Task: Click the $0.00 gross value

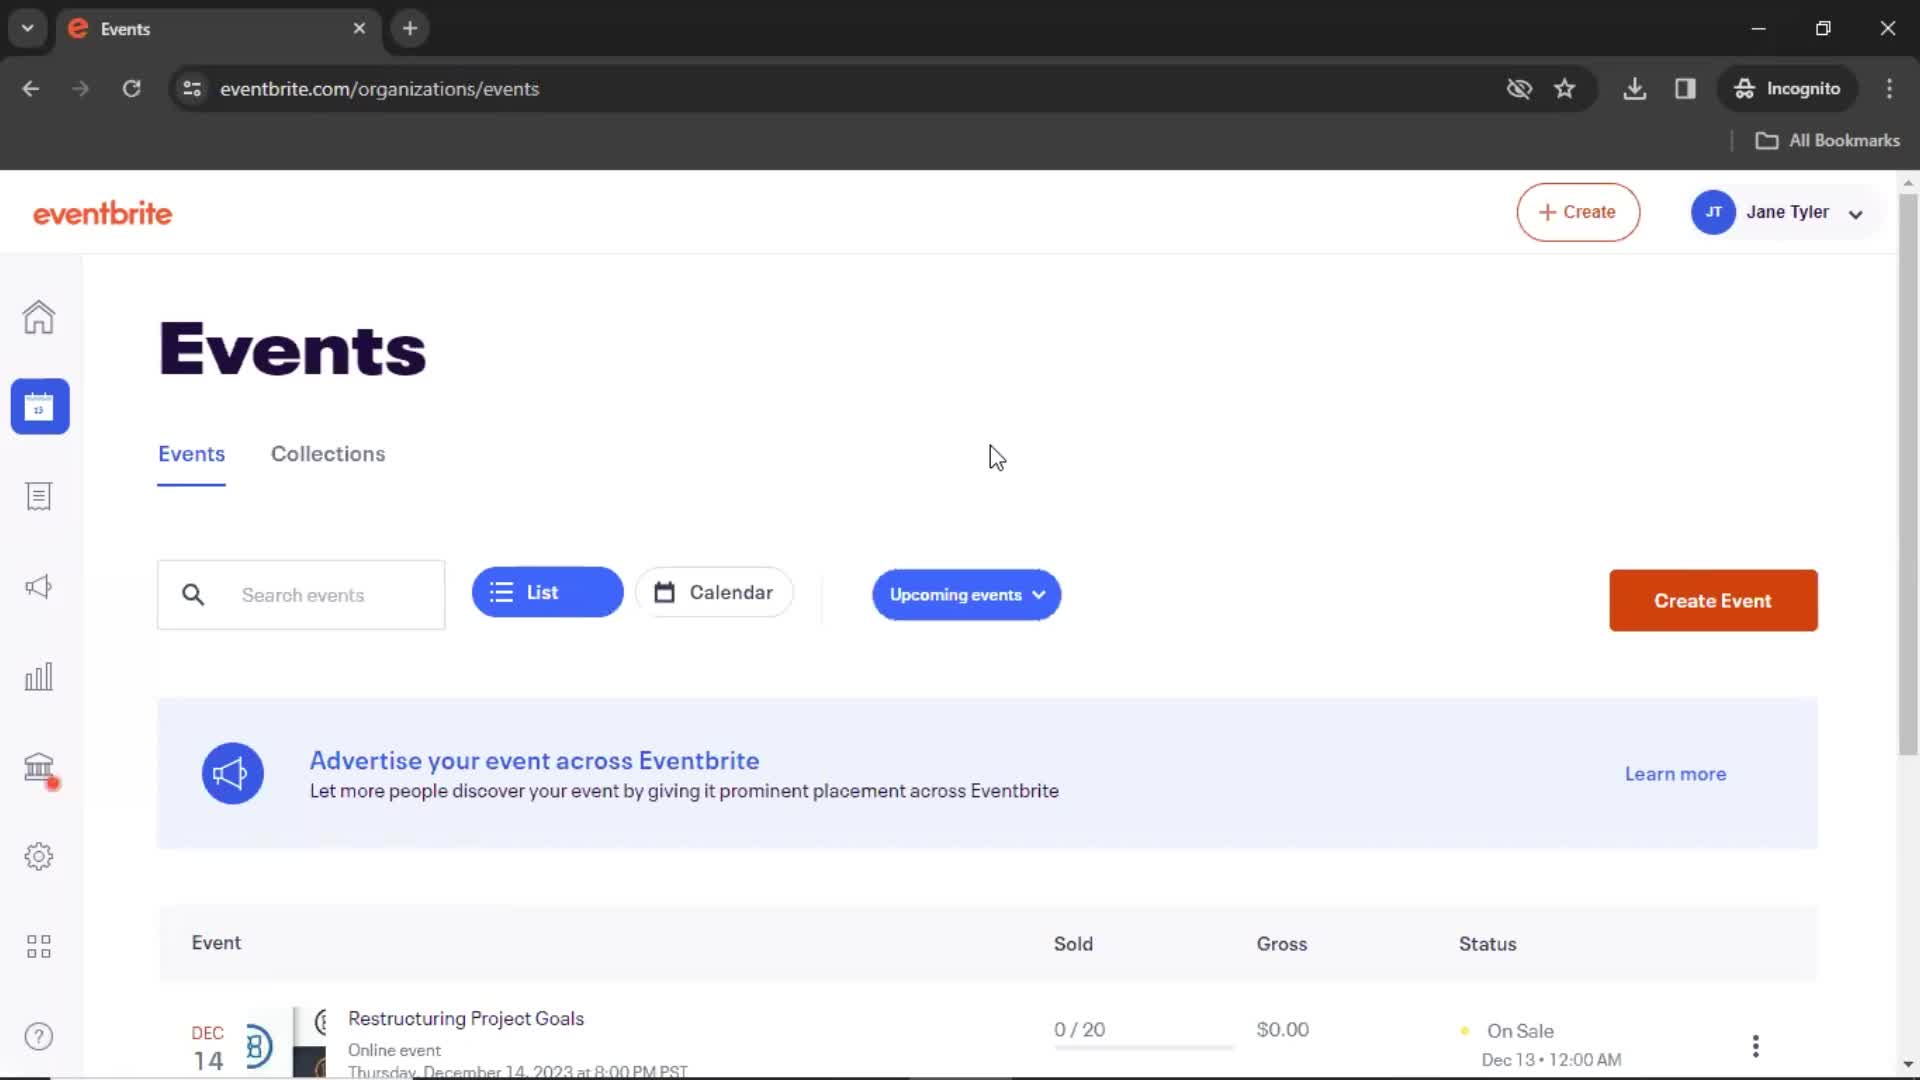Action: (x=1283, y=1030)
